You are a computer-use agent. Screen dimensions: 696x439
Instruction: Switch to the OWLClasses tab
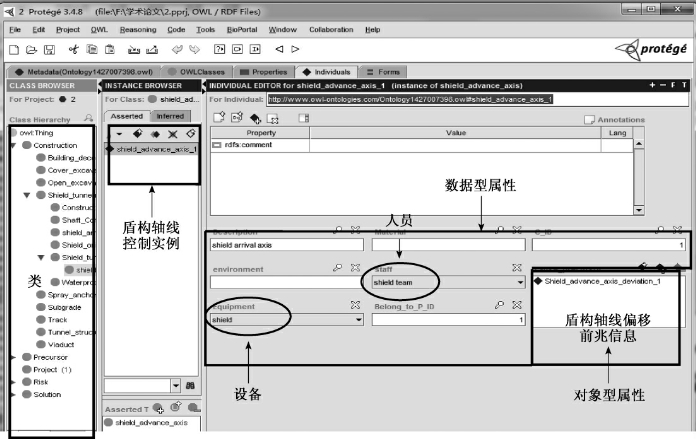pos(197,72)
